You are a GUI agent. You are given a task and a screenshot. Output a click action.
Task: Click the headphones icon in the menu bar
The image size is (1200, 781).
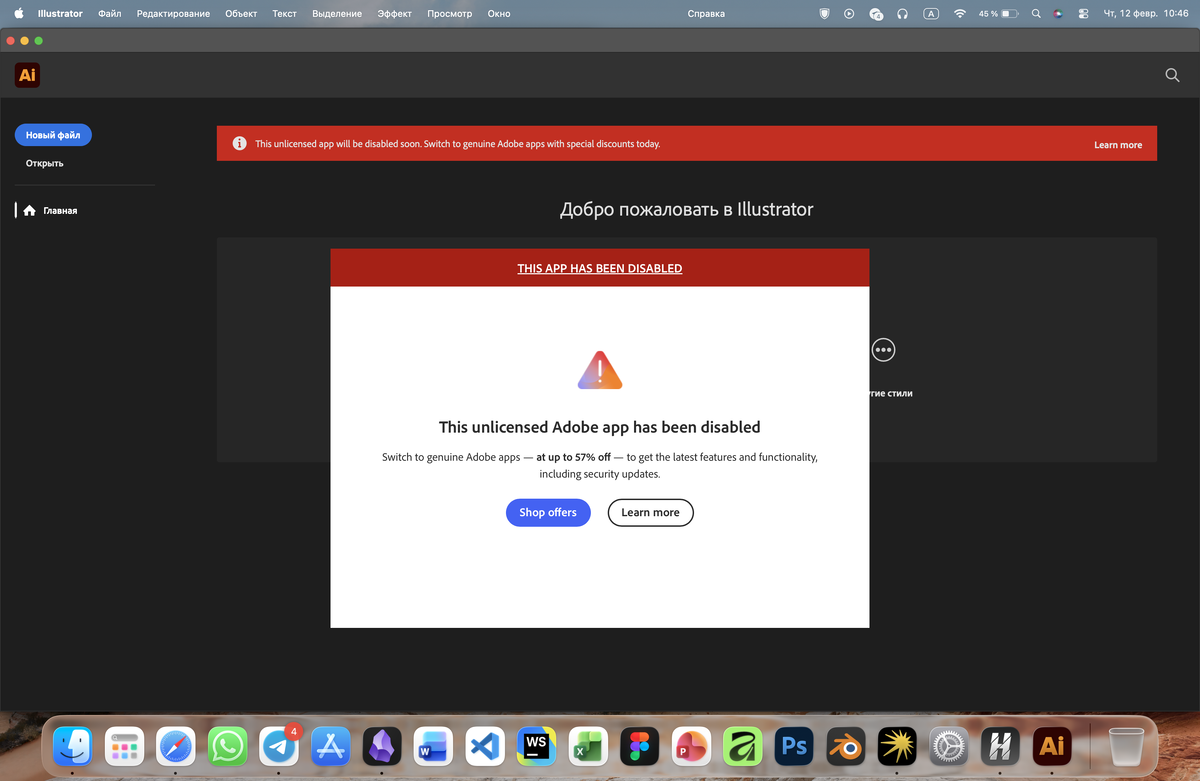pyautogui.click(x=903, y=14)
